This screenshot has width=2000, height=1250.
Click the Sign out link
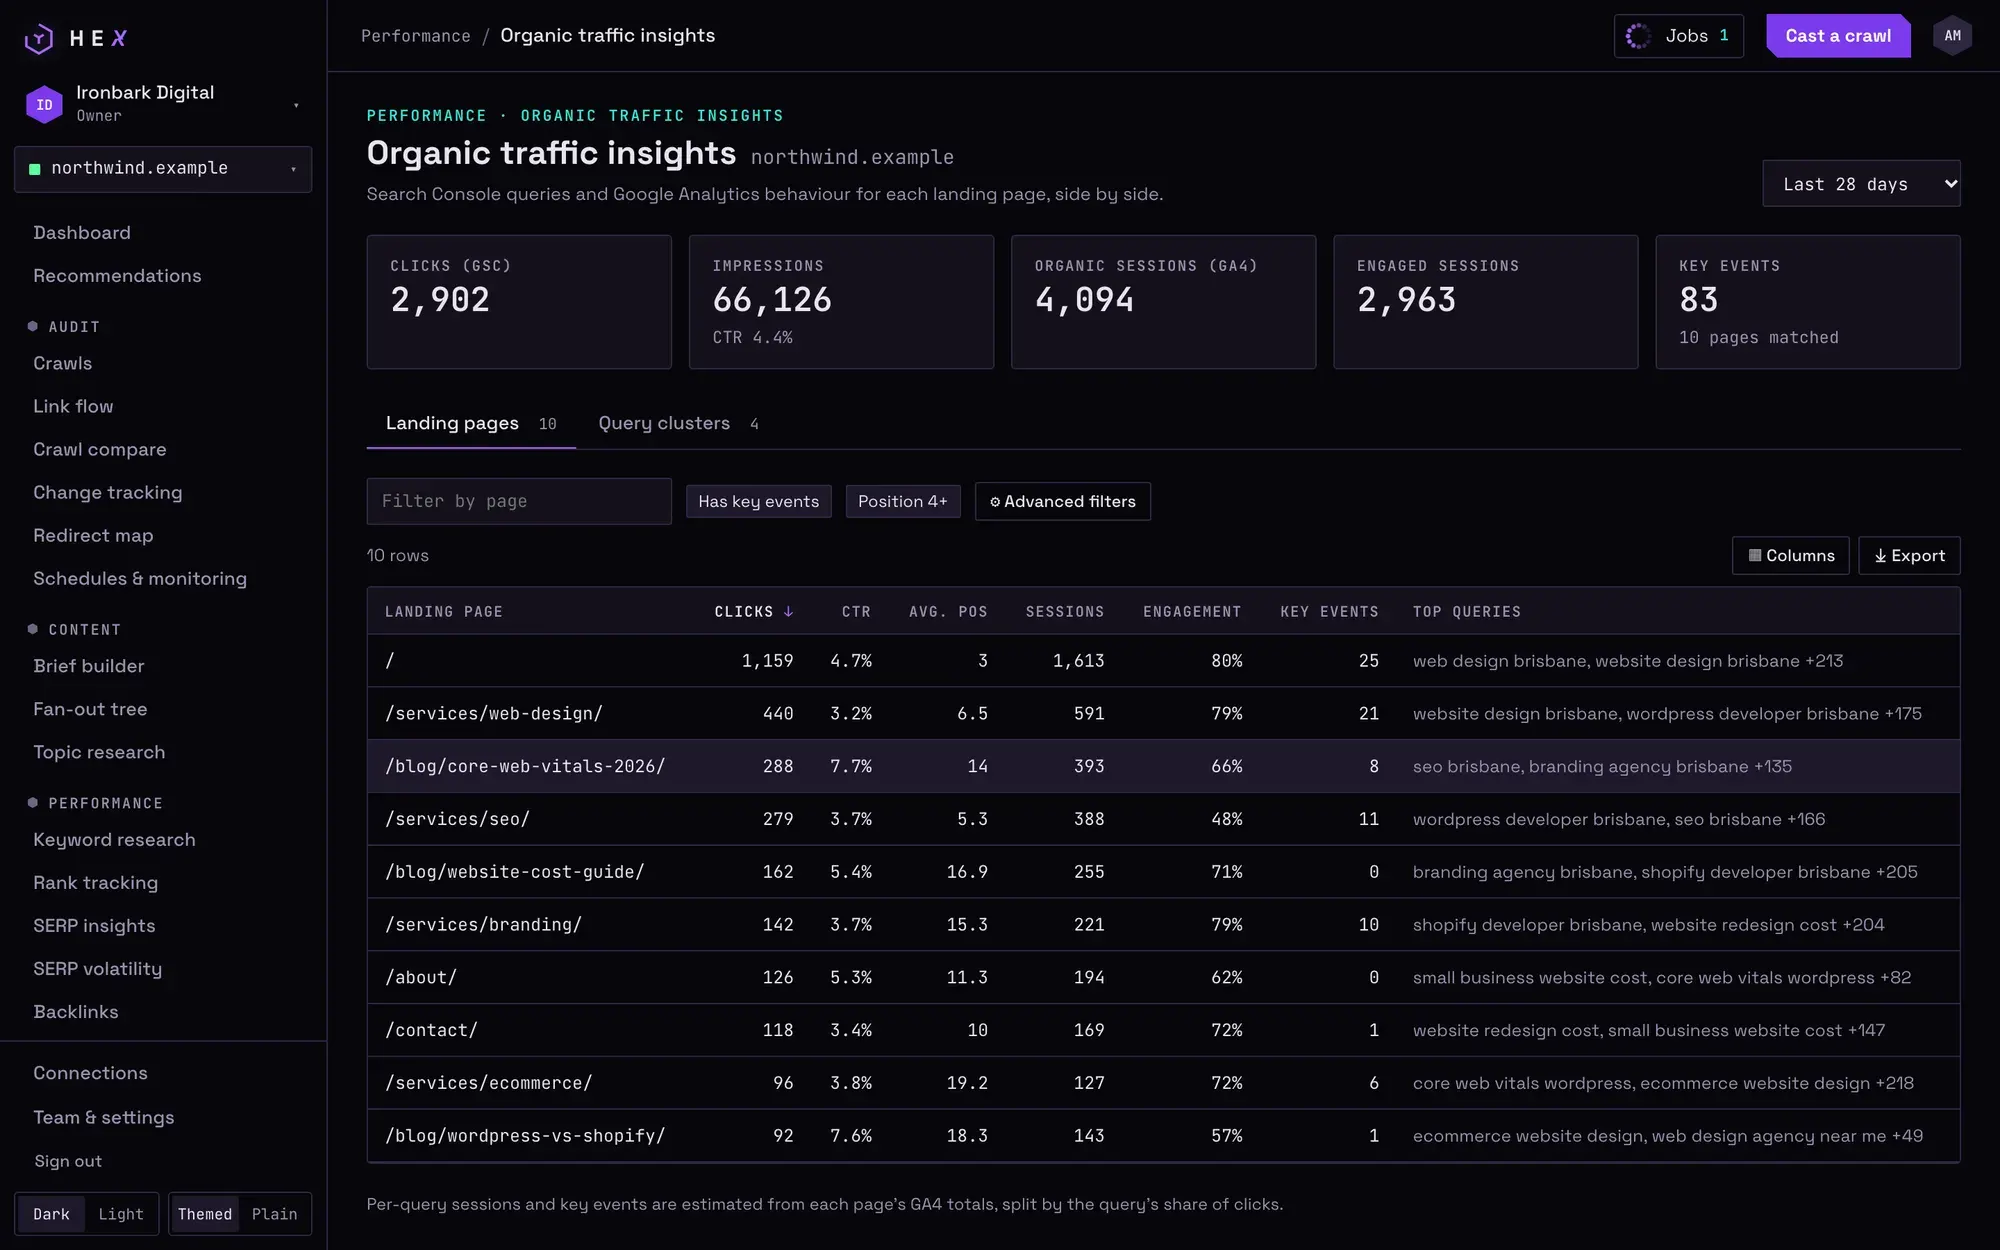pyautogui.click(x=68, y=1161)
